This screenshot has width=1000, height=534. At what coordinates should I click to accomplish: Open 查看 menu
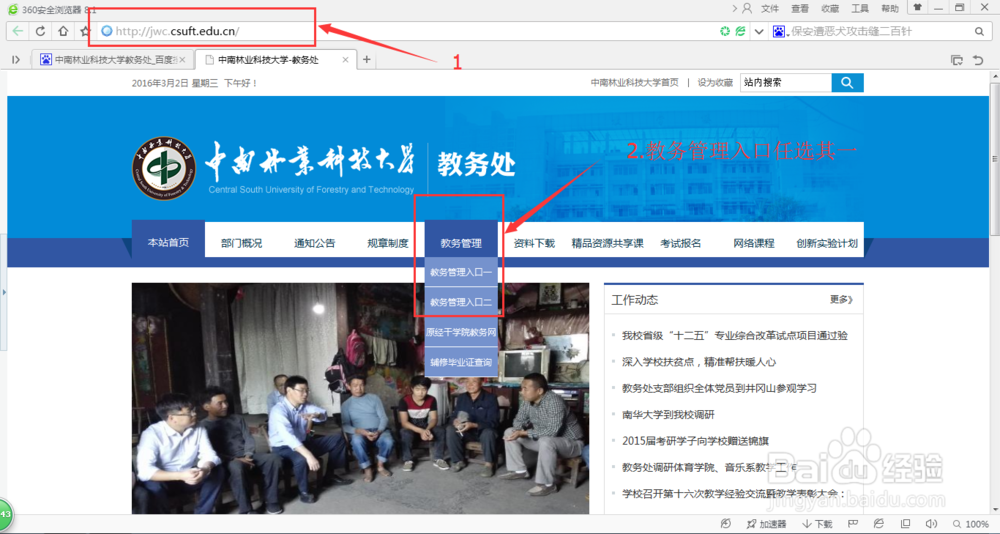(800, 8)
